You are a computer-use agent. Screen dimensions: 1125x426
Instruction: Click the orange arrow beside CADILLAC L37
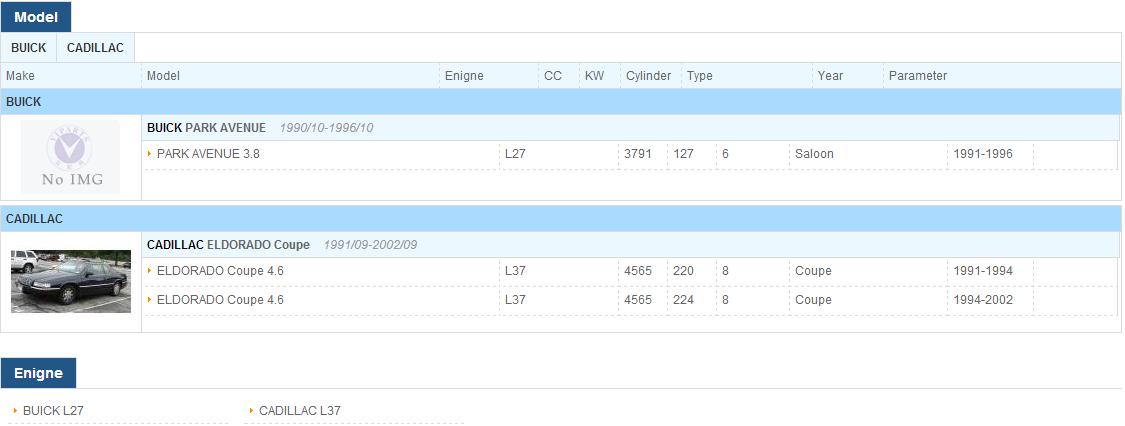252,411
